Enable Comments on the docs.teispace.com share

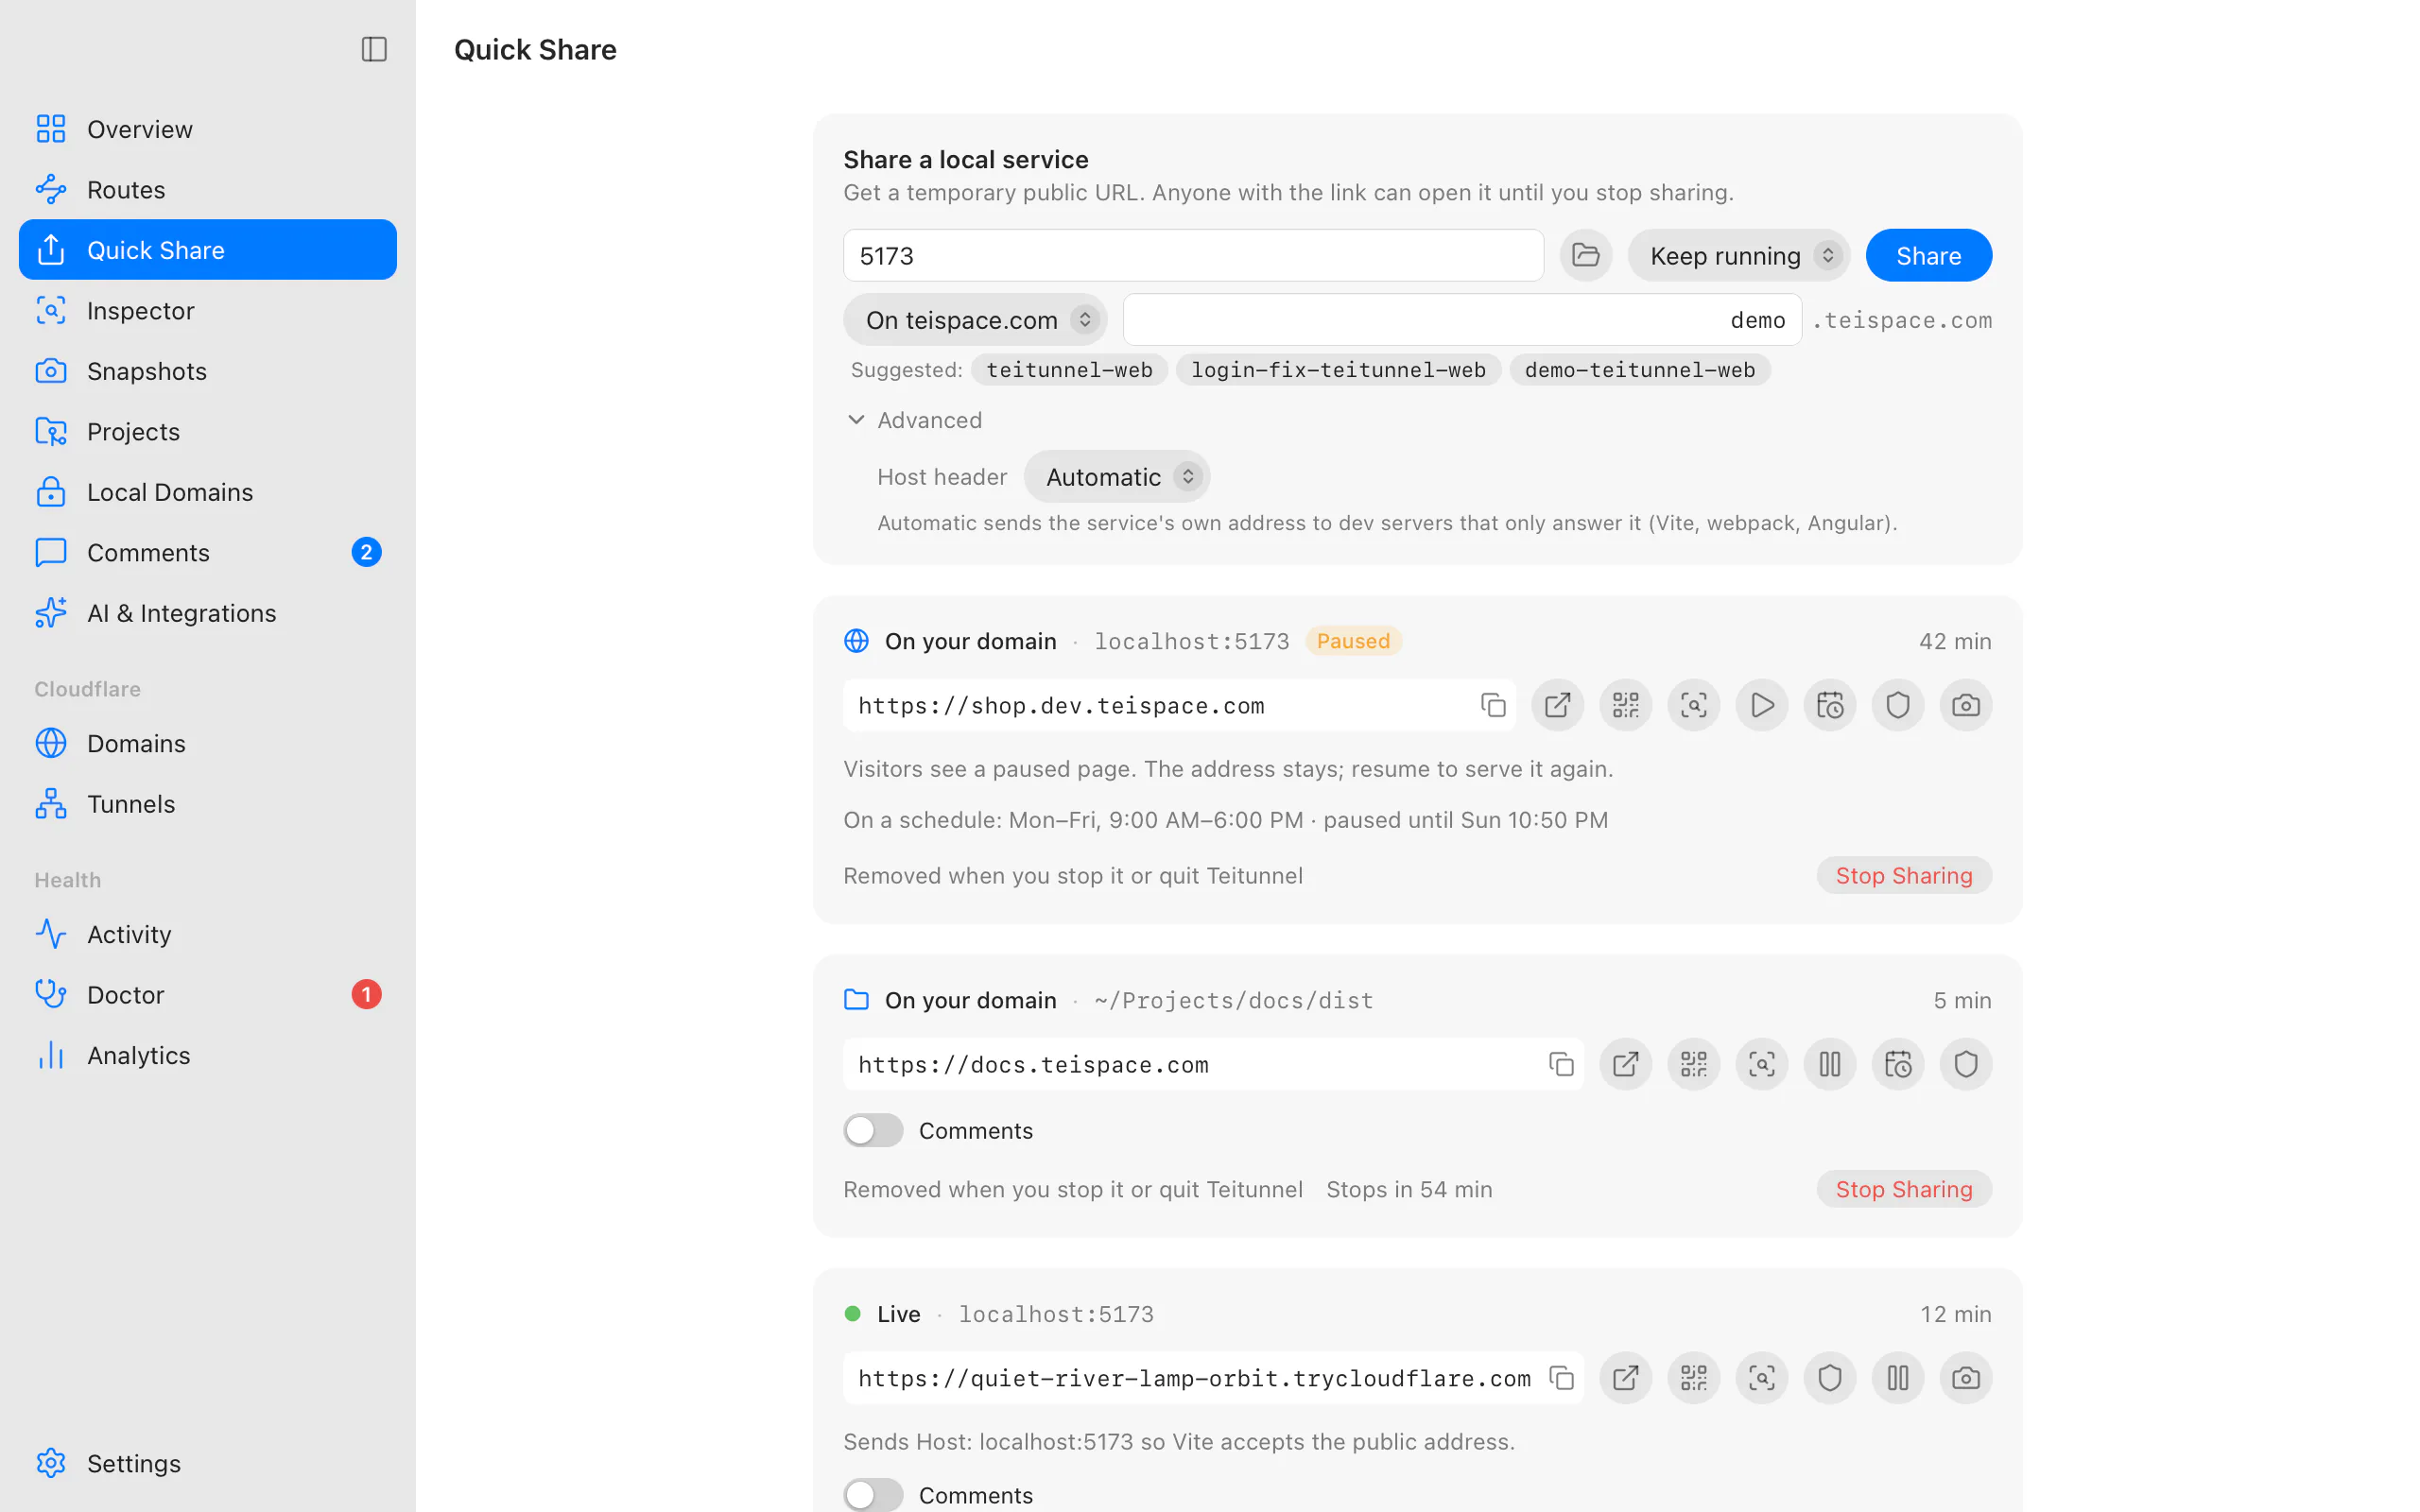(x=872, y=1130)
